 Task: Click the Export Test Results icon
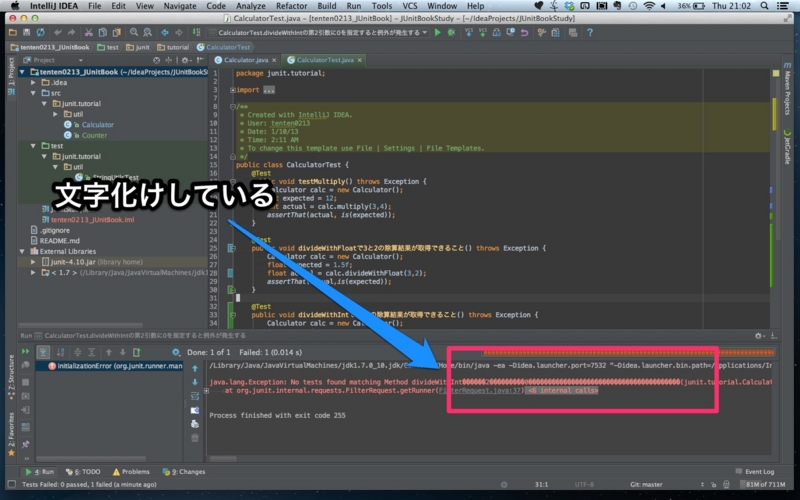[137, 352]
